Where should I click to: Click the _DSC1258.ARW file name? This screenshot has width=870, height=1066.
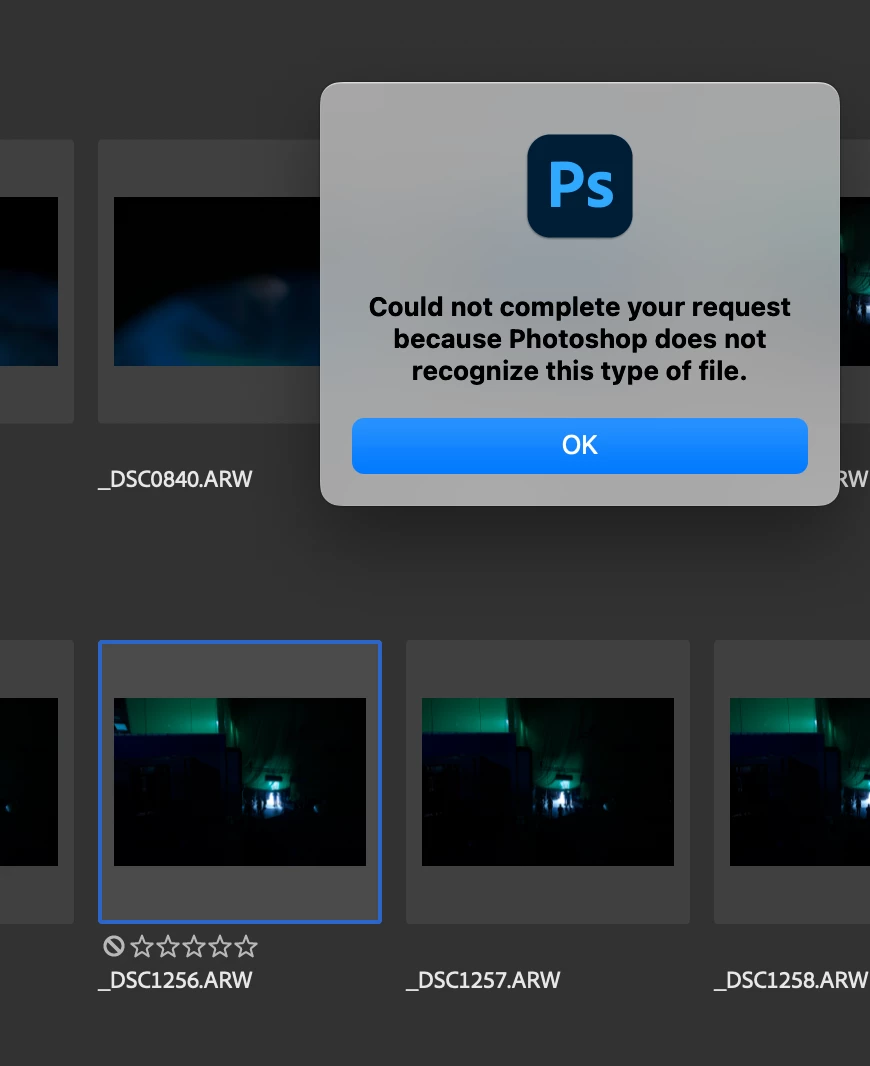coord(791,980)
